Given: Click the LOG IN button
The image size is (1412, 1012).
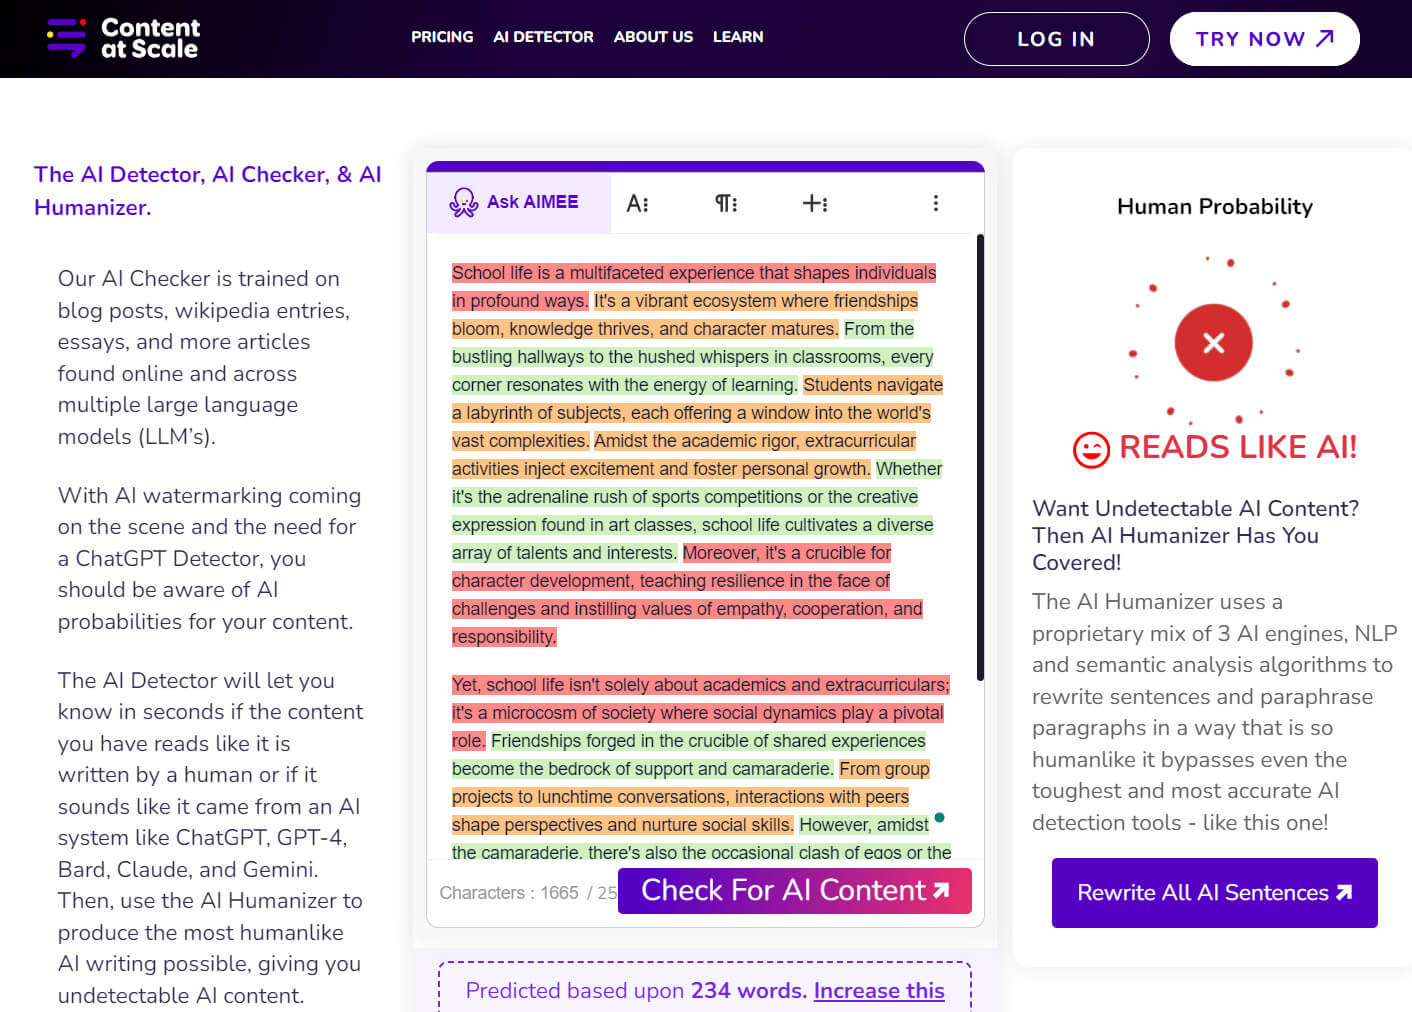Looking at the screenshot, I should (x=1056, y=39).
